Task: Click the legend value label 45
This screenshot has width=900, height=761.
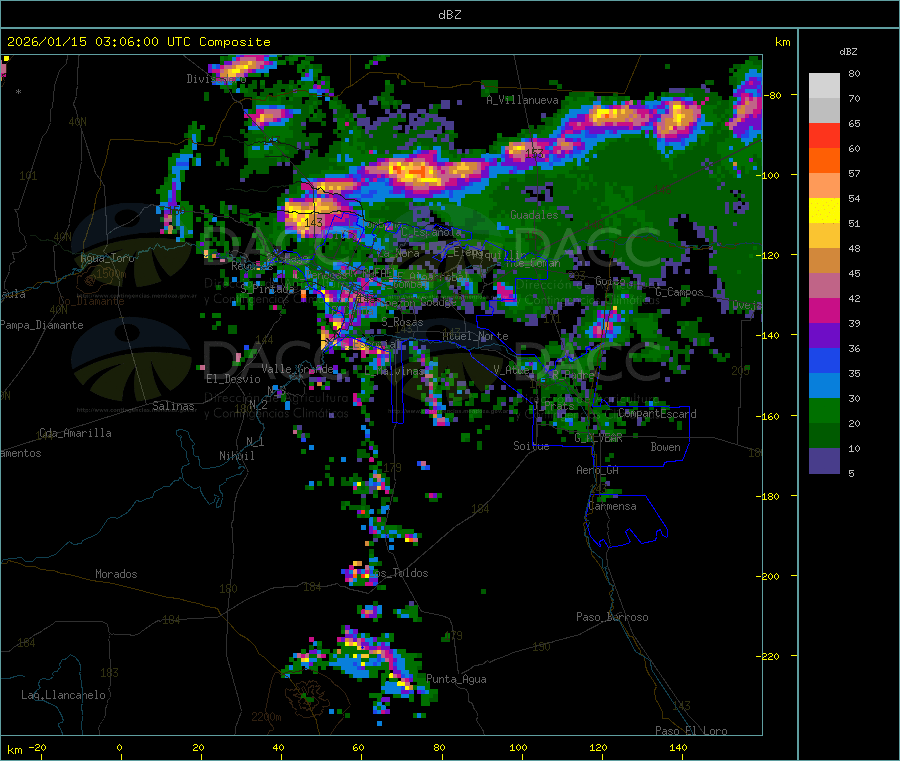Action: (854, 274)
